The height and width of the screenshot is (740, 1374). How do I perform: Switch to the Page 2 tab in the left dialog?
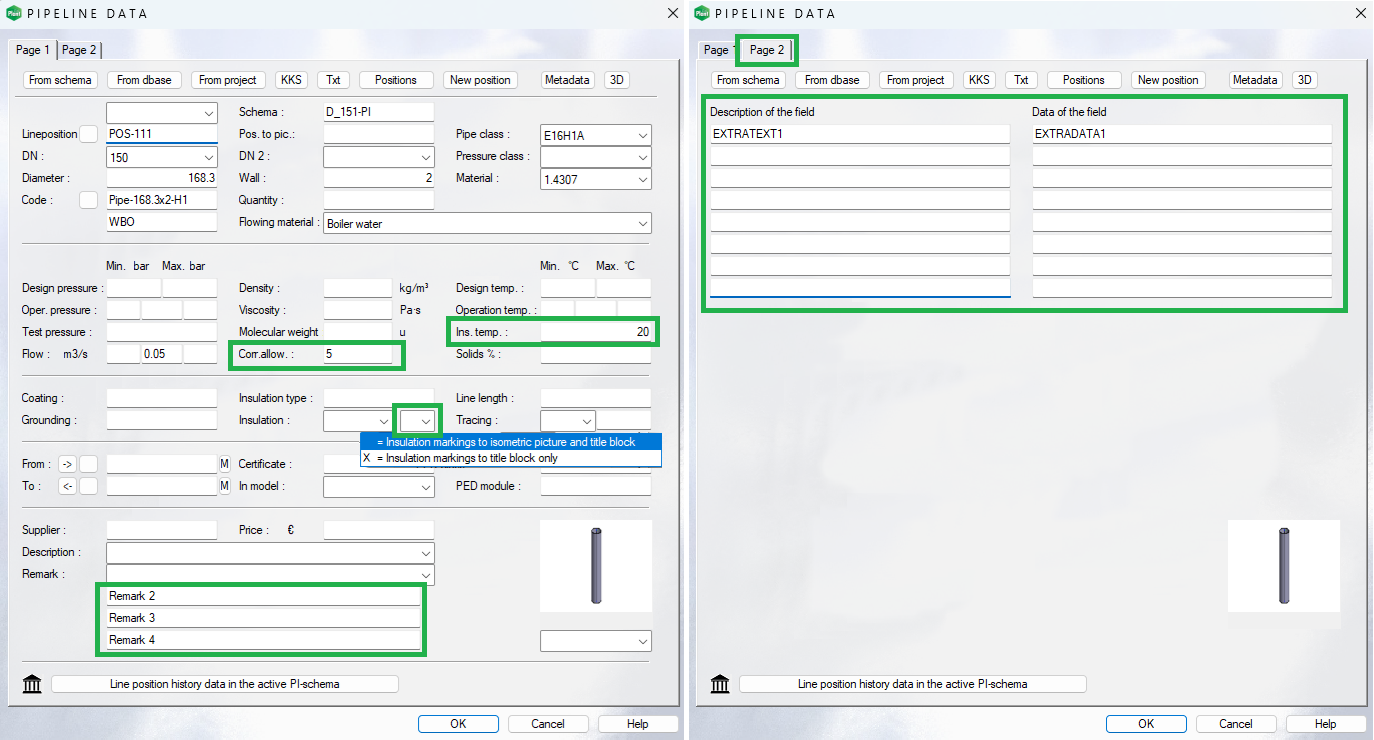pyautogui.click(x=79, y=50)
